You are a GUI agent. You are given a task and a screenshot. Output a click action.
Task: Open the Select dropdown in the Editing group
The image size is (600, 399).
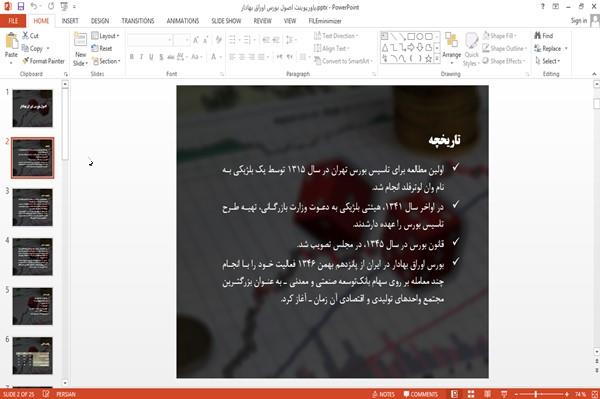548,61
